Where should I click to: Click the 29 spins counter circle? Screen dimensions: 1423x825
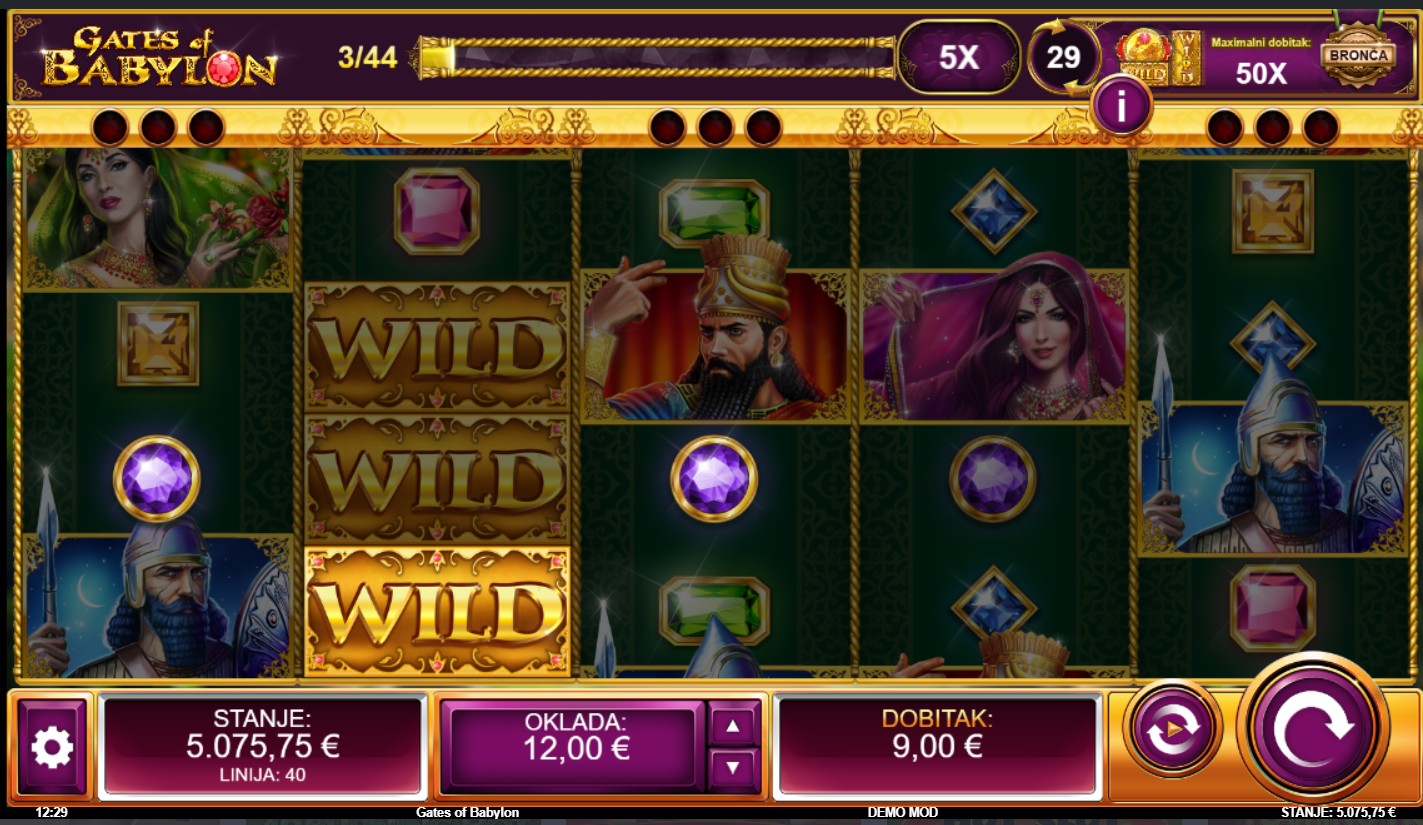point(1063,57)
